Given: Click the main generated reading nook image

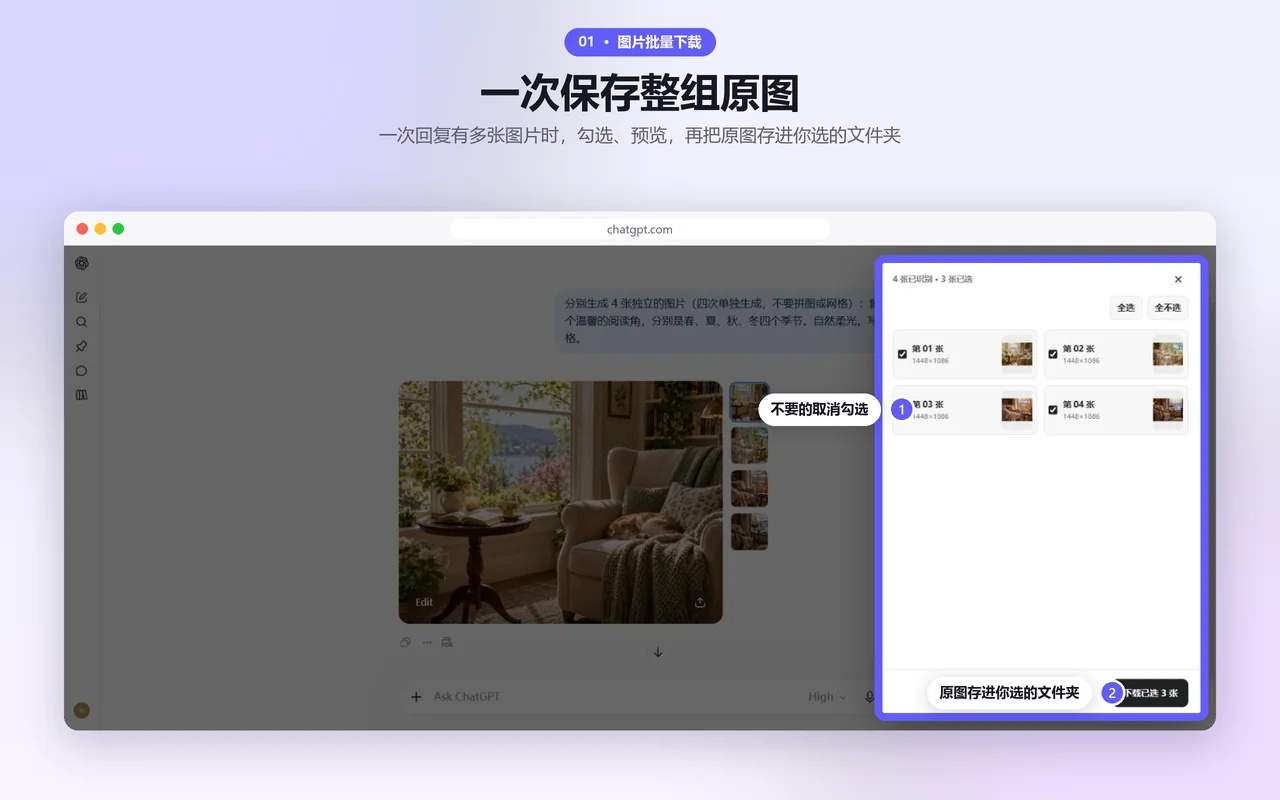Looking at the screenshot, I should pyautogui.click(x=560, y=502).
